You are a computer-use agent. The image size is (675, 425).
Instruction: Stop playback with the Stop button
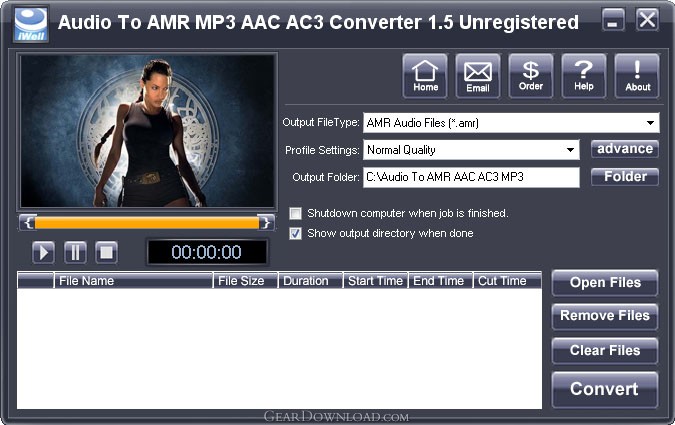pyautogui.click(x=106, y=252)
